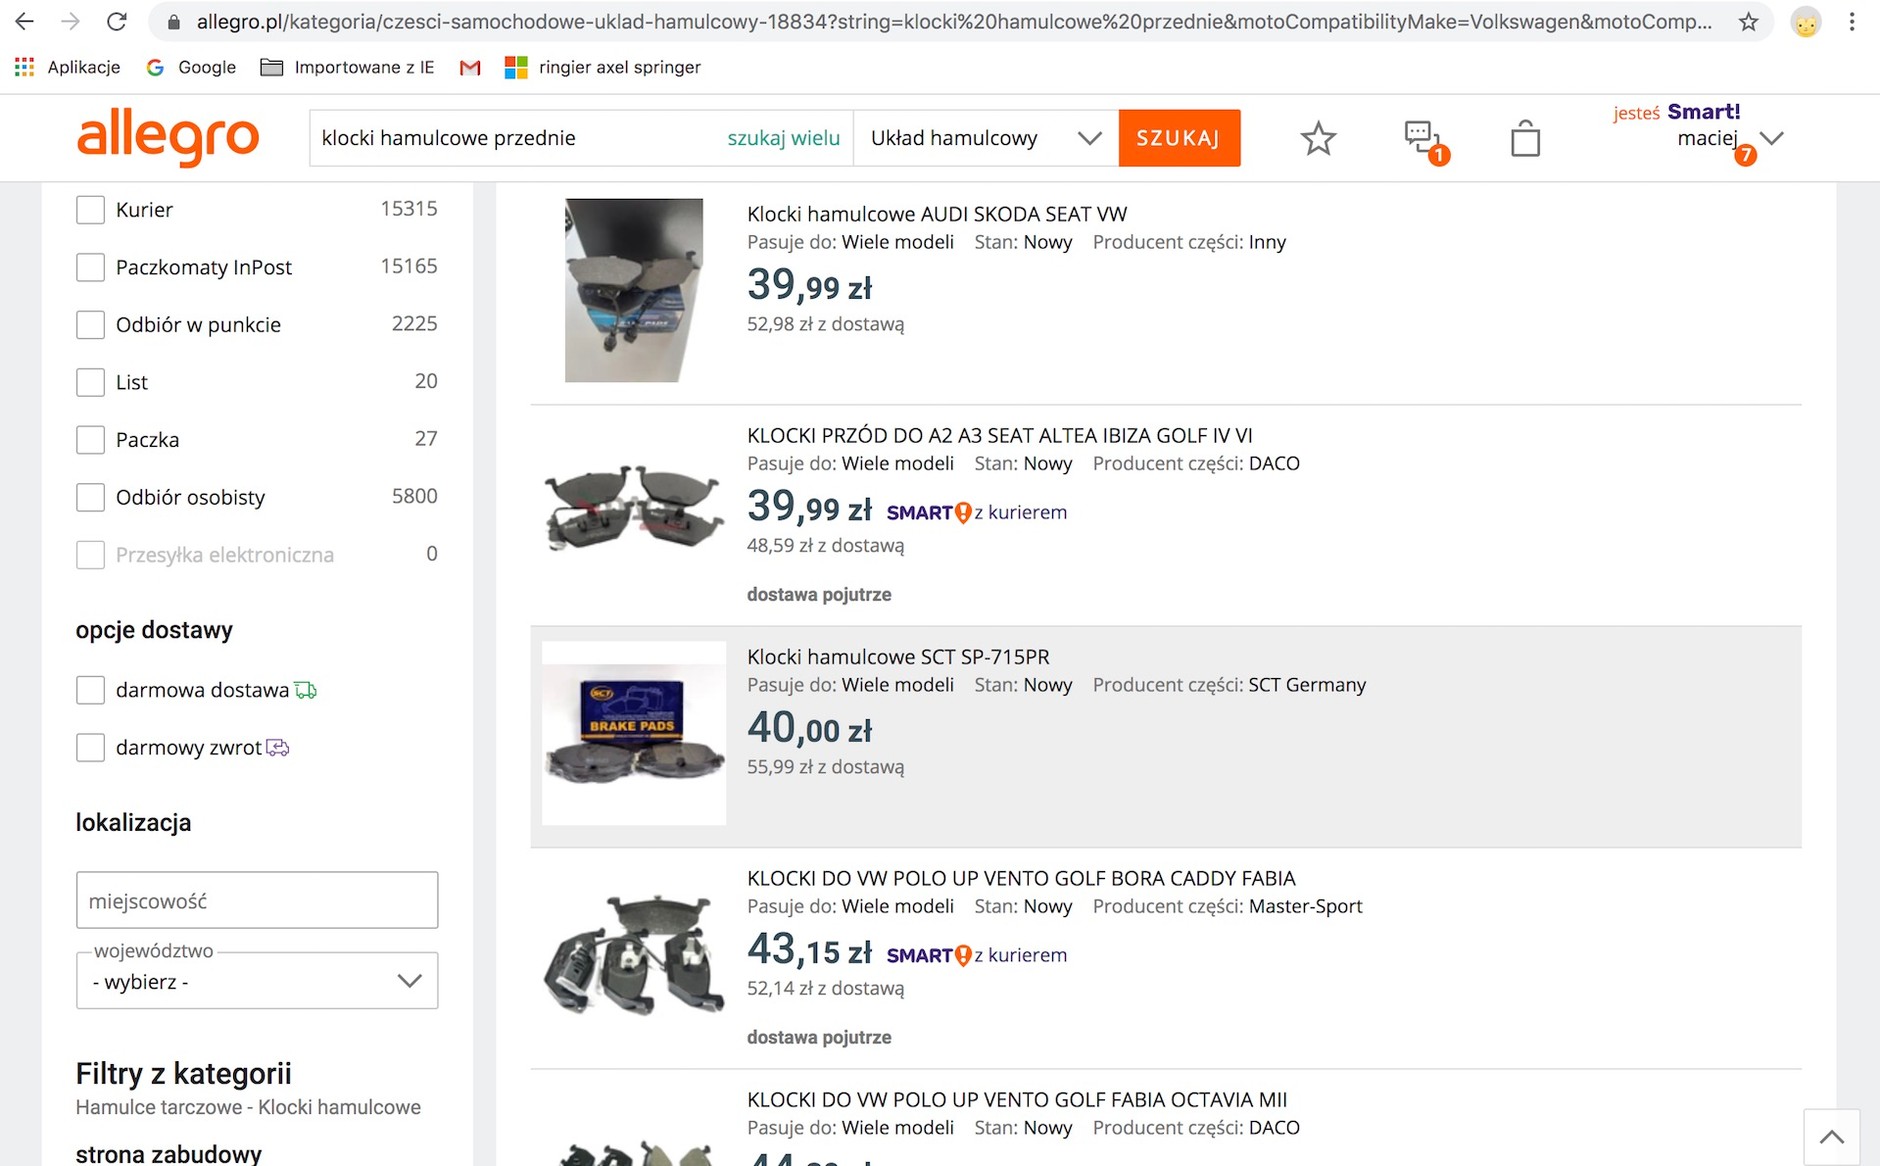Click the thumbnail of AUDI SKODA SEAT VW pads
The image size is (1880, 1166).
(x=634, y=290)
